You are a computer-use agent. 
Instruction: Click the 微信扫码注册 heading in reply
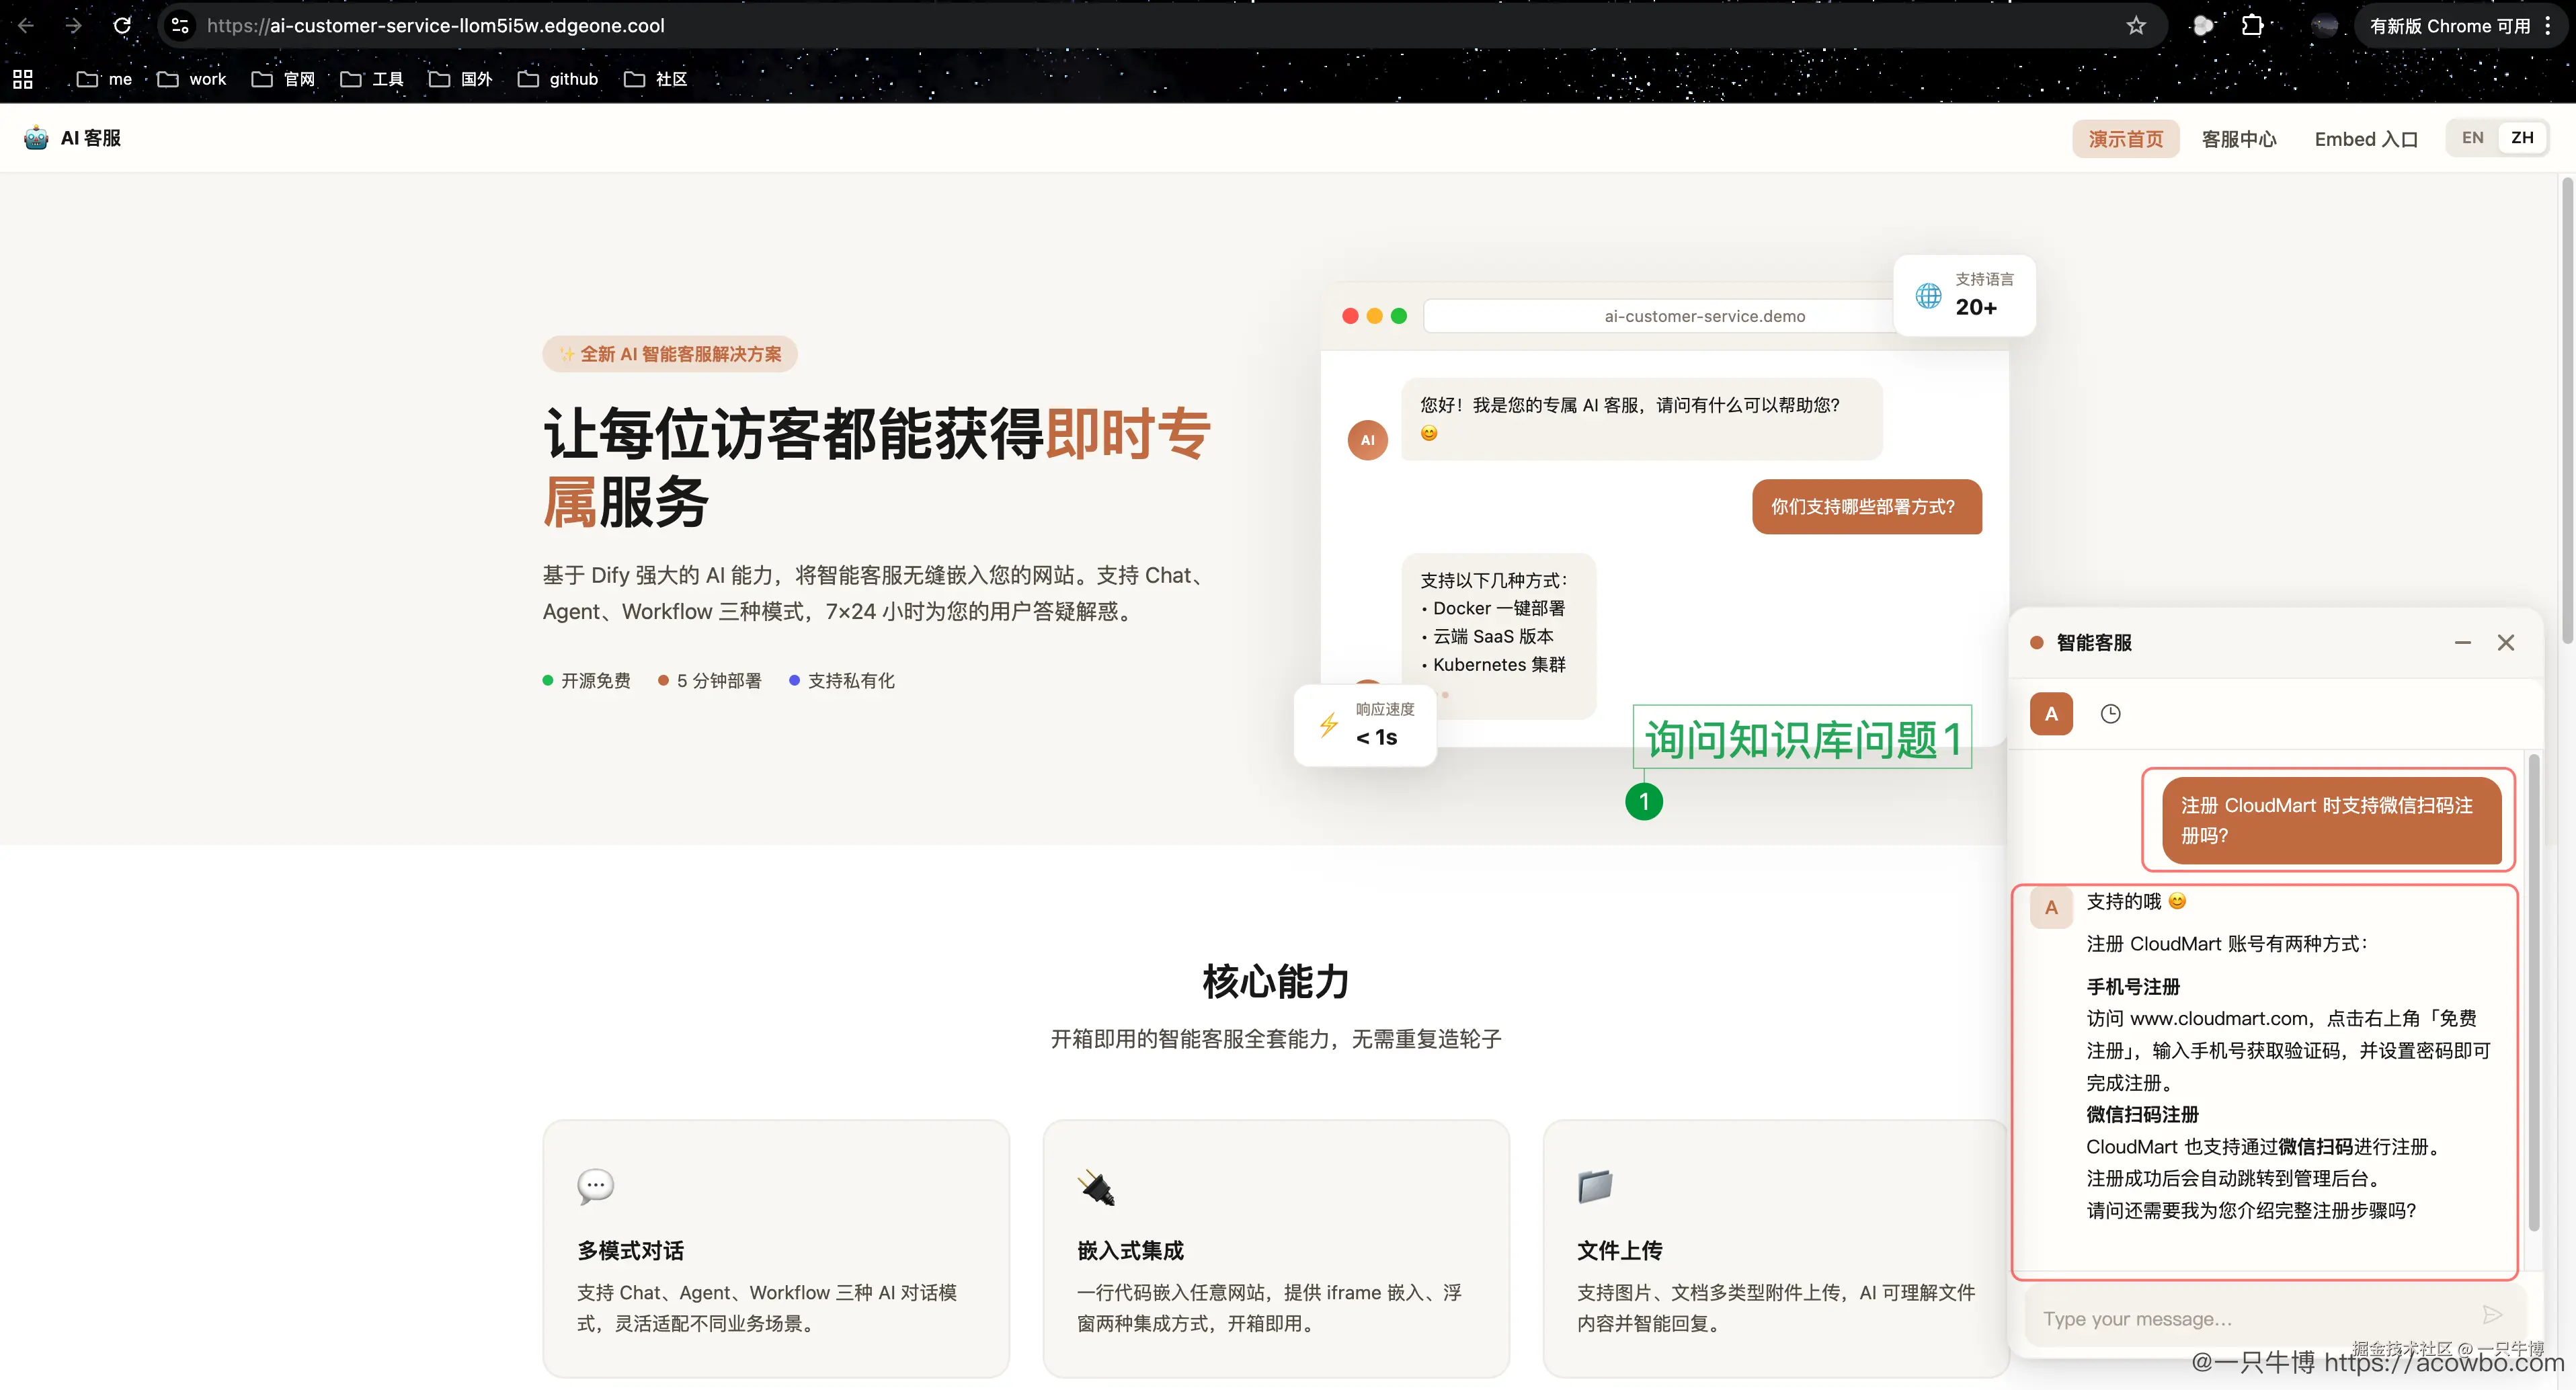coord(2142,1114)
